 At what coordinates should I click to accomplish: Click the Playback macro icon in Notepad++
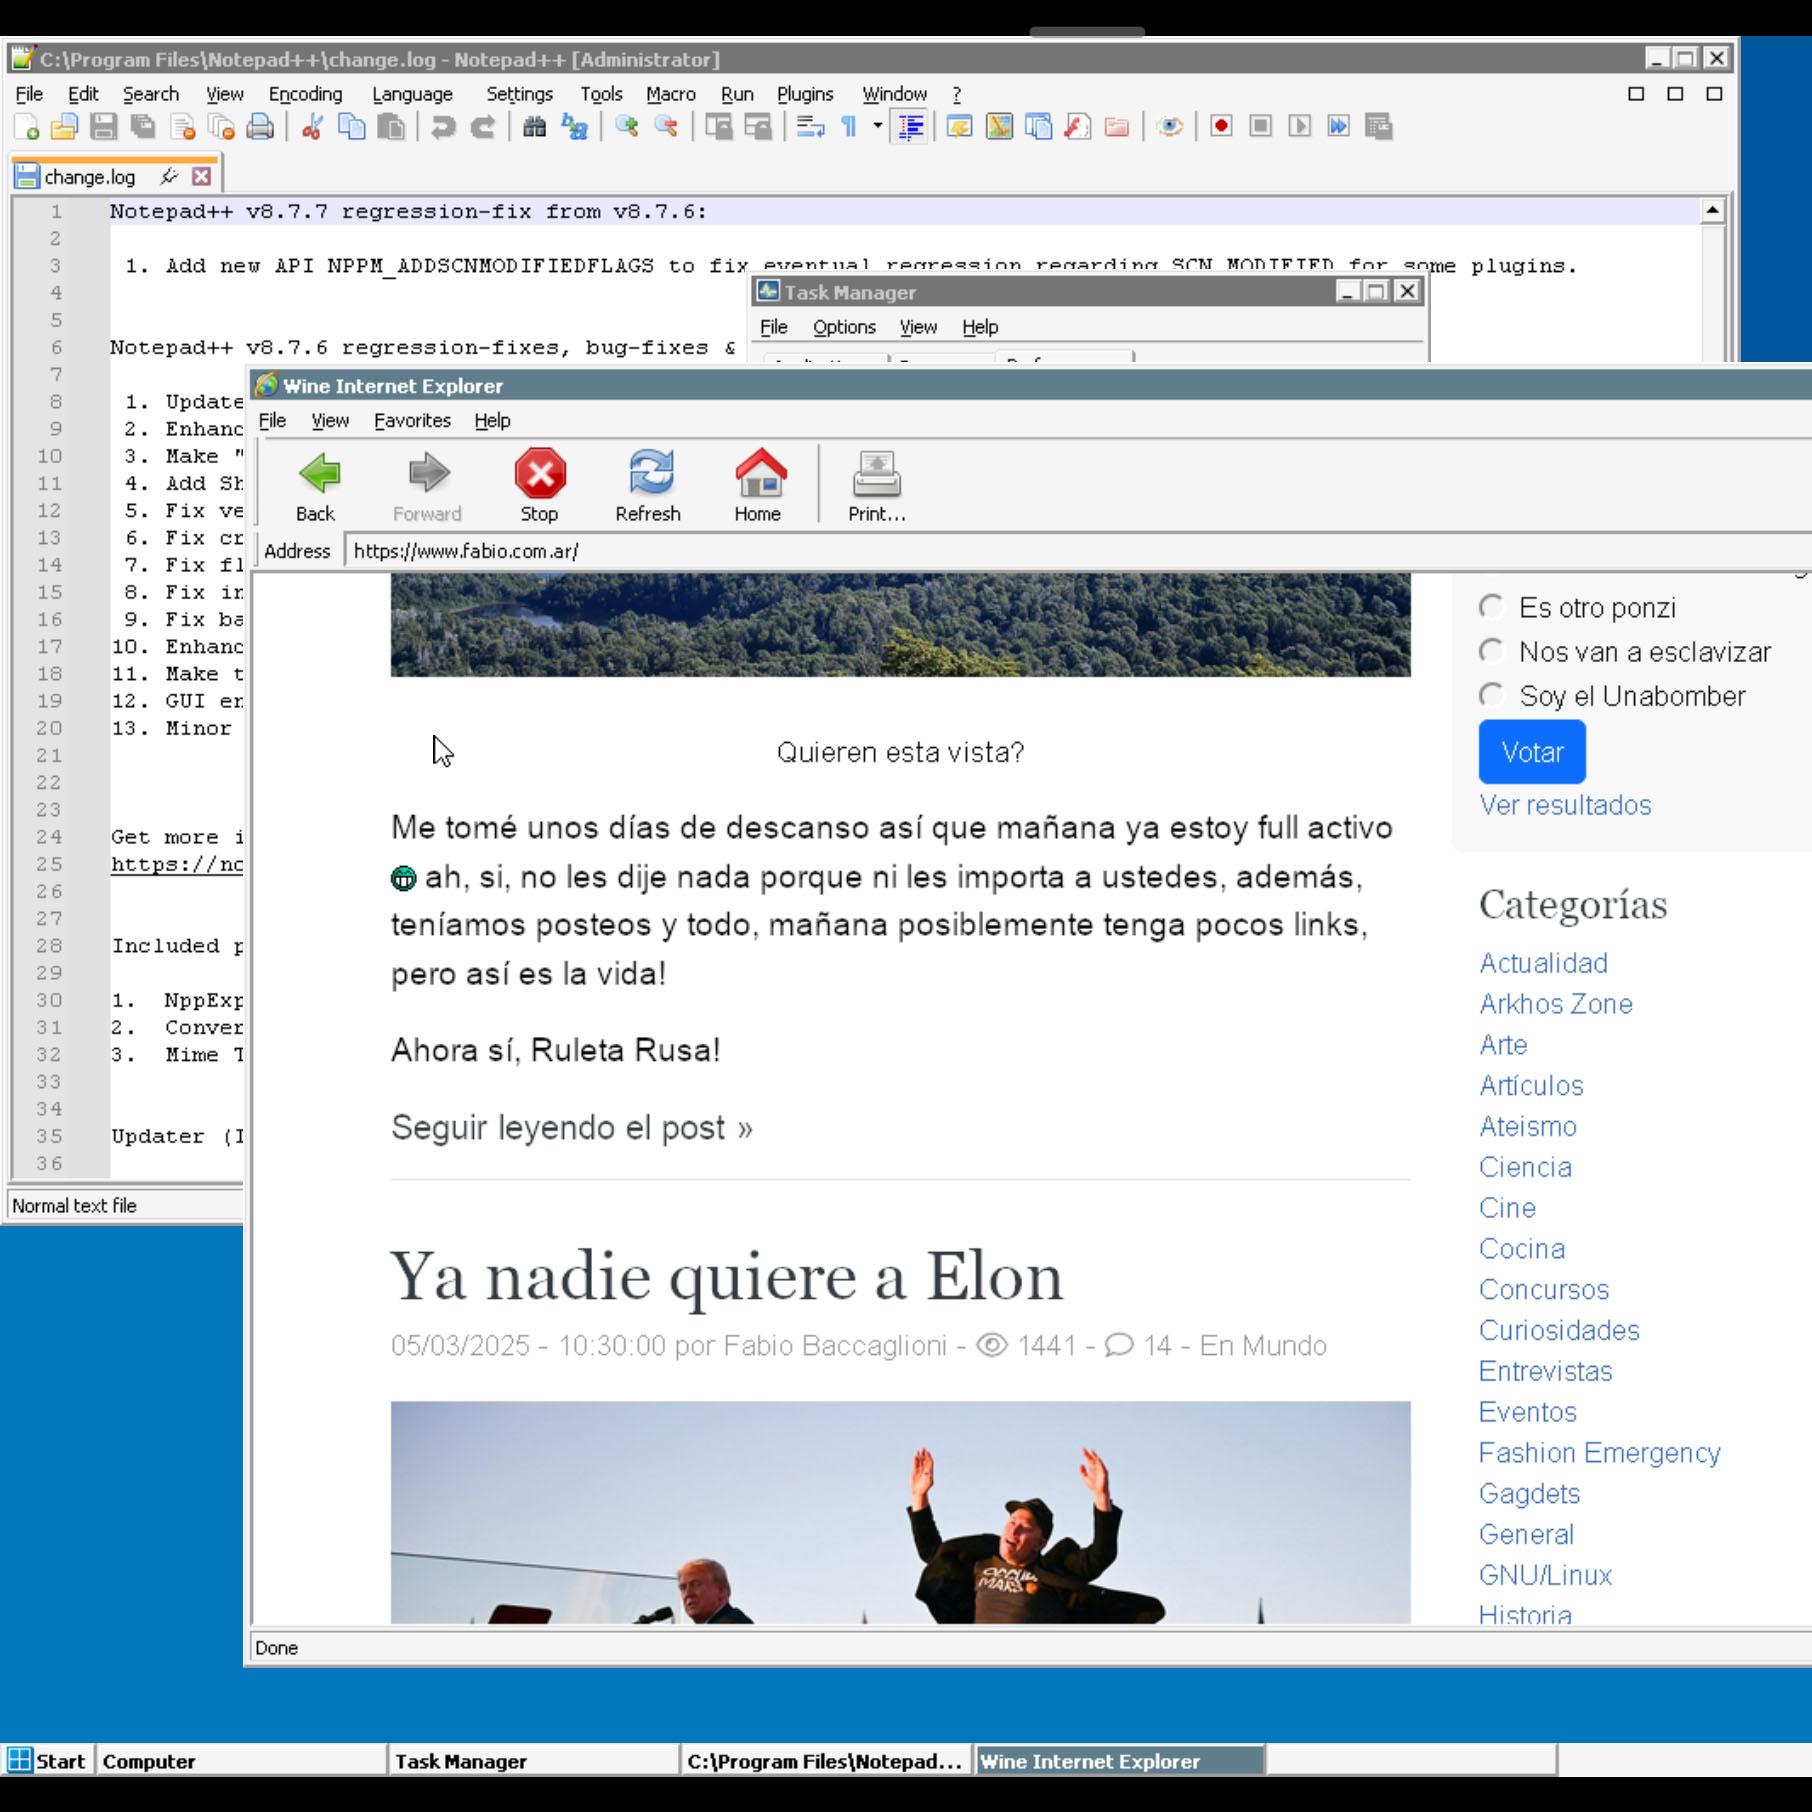coord(1300,127)
